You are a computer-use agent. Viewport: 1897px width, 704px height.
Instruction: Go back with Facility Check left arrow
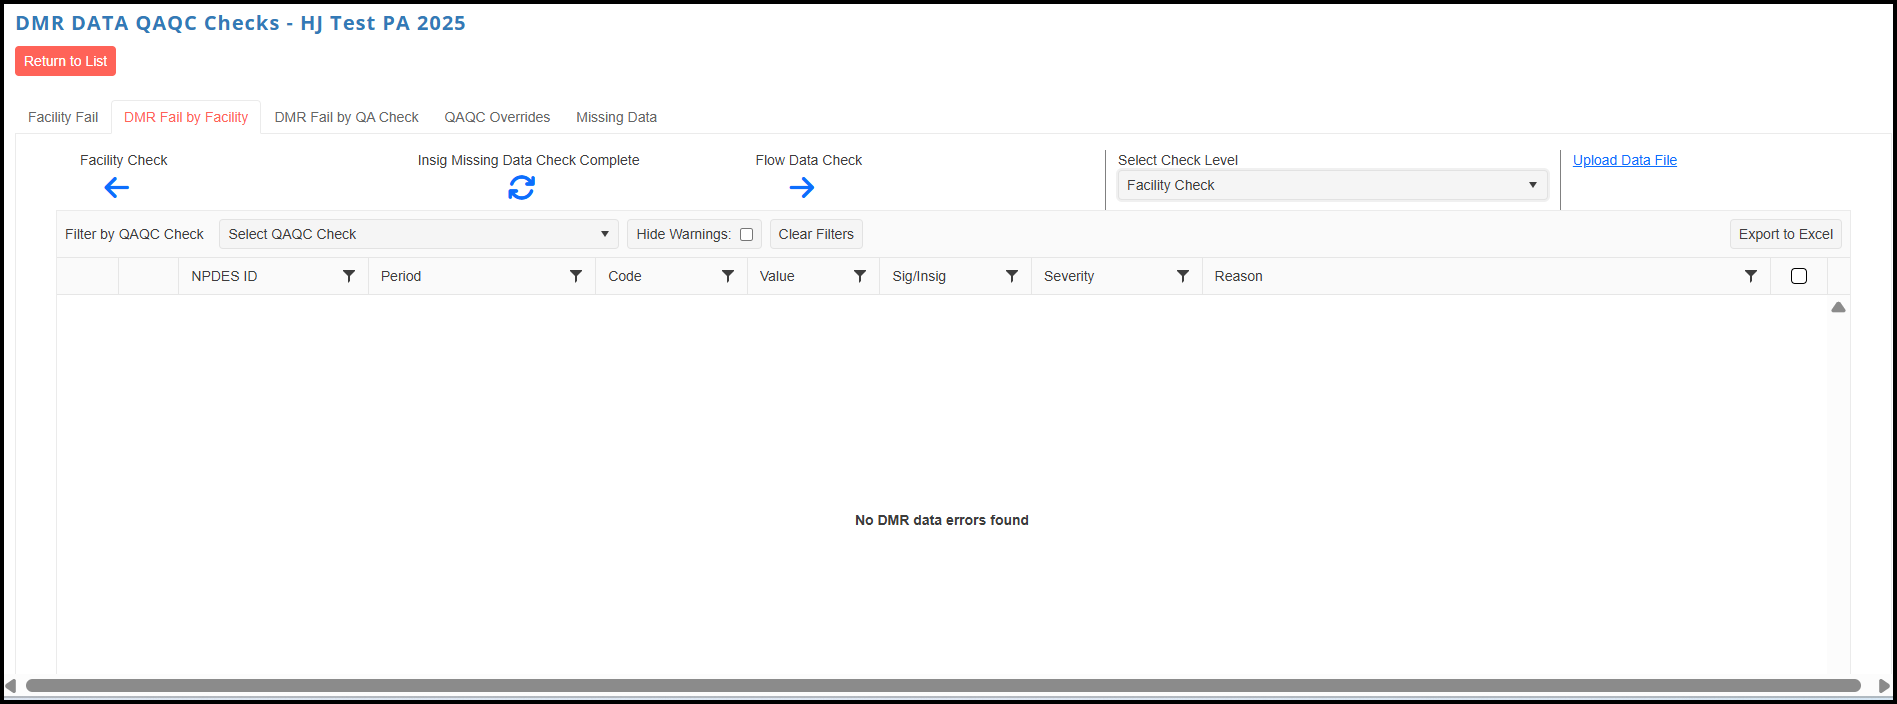[117, 187]
